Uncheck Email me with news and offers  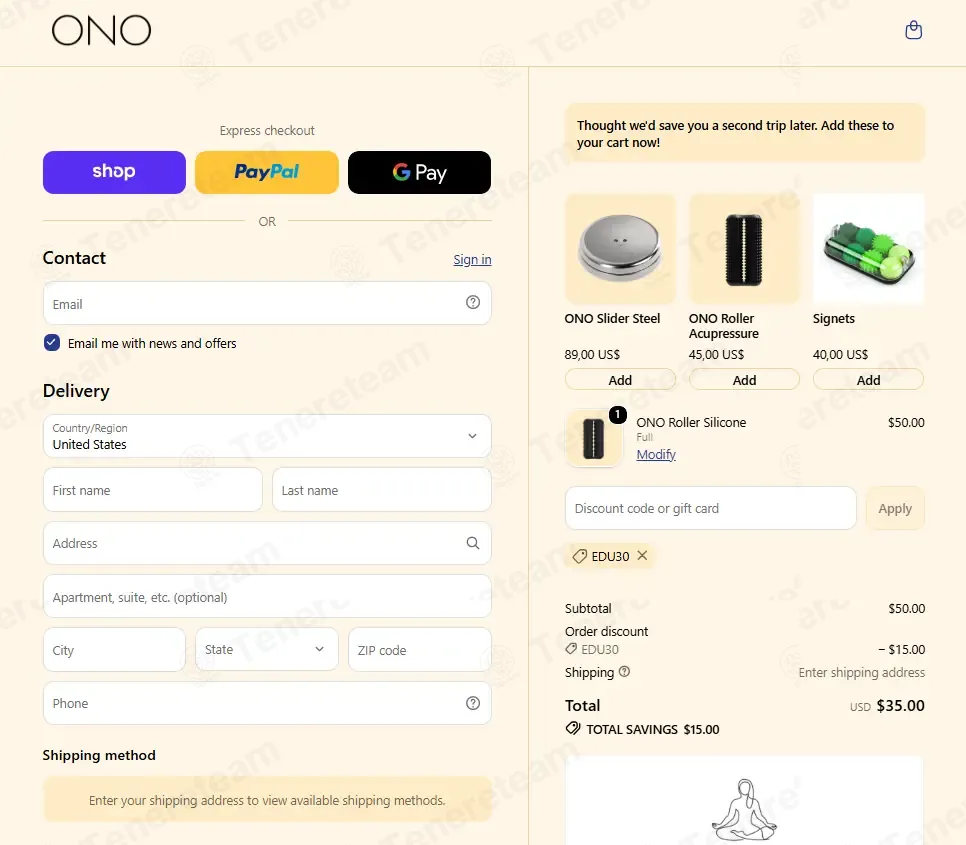[x=52, y=343]
